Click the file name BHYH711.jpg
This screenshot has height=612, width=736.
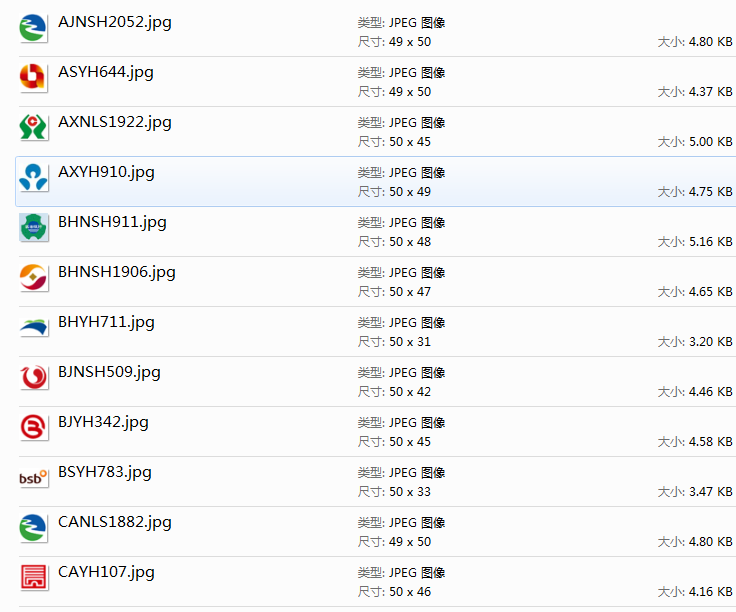(106, 322)
